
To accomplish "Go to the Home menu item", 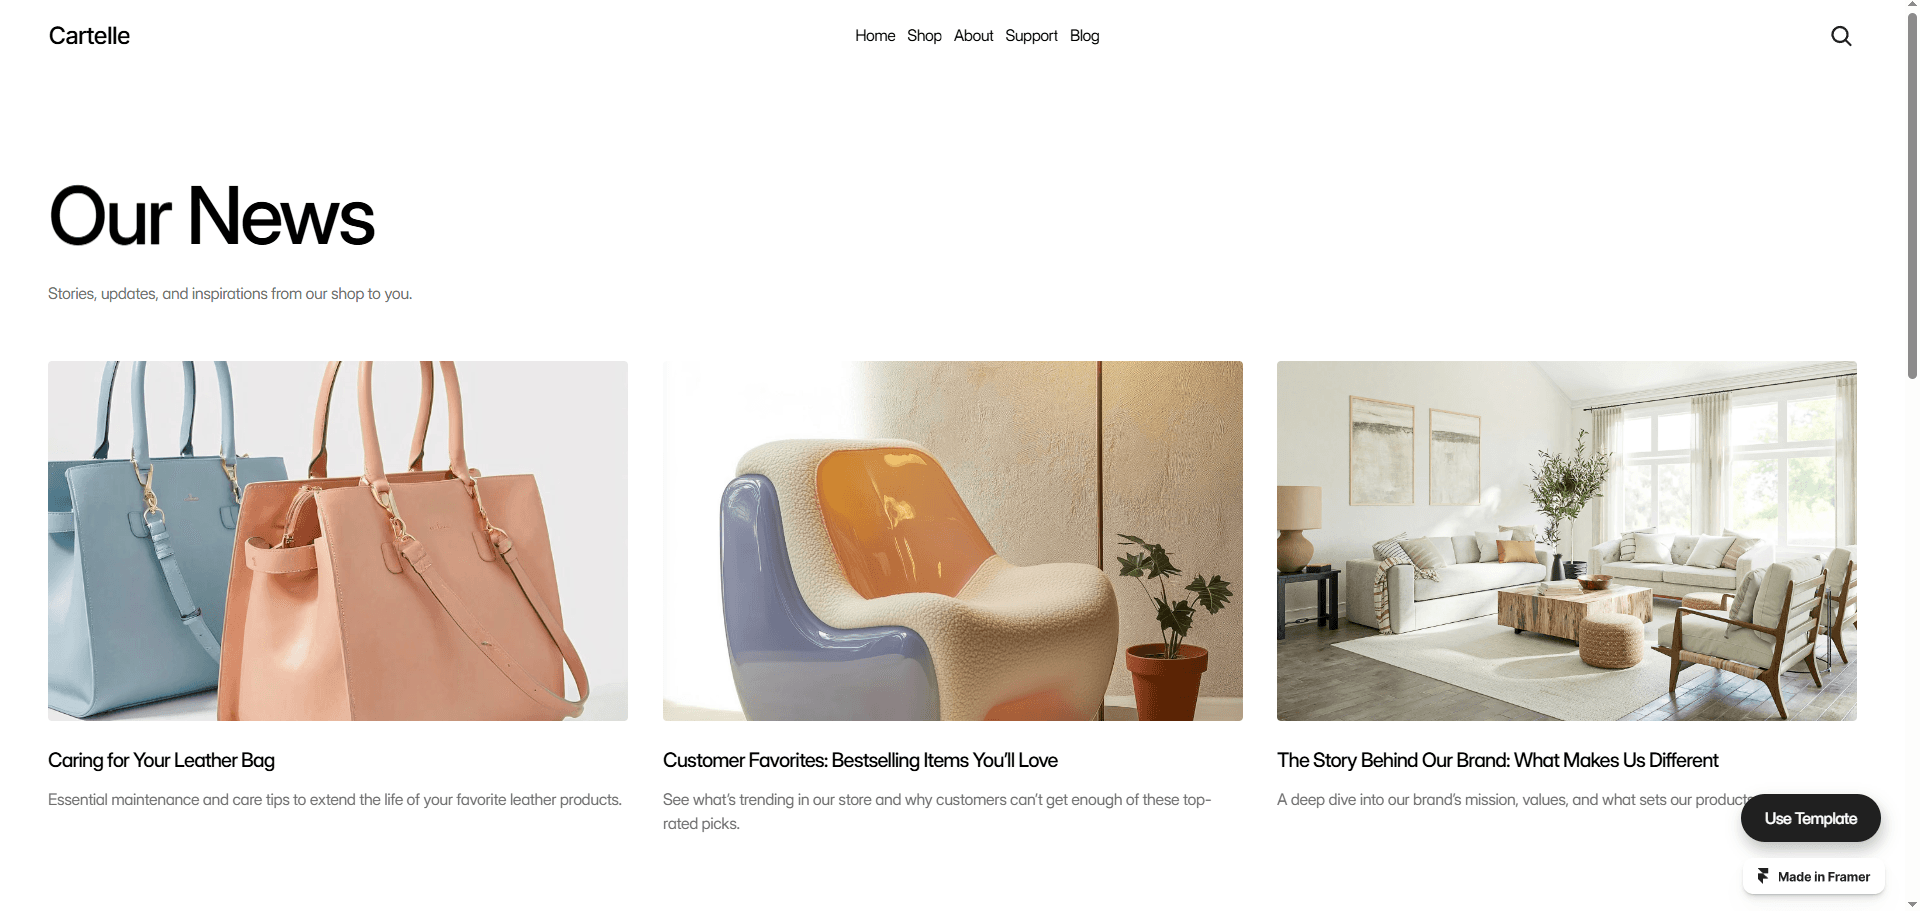I will (x=875, y=36).
